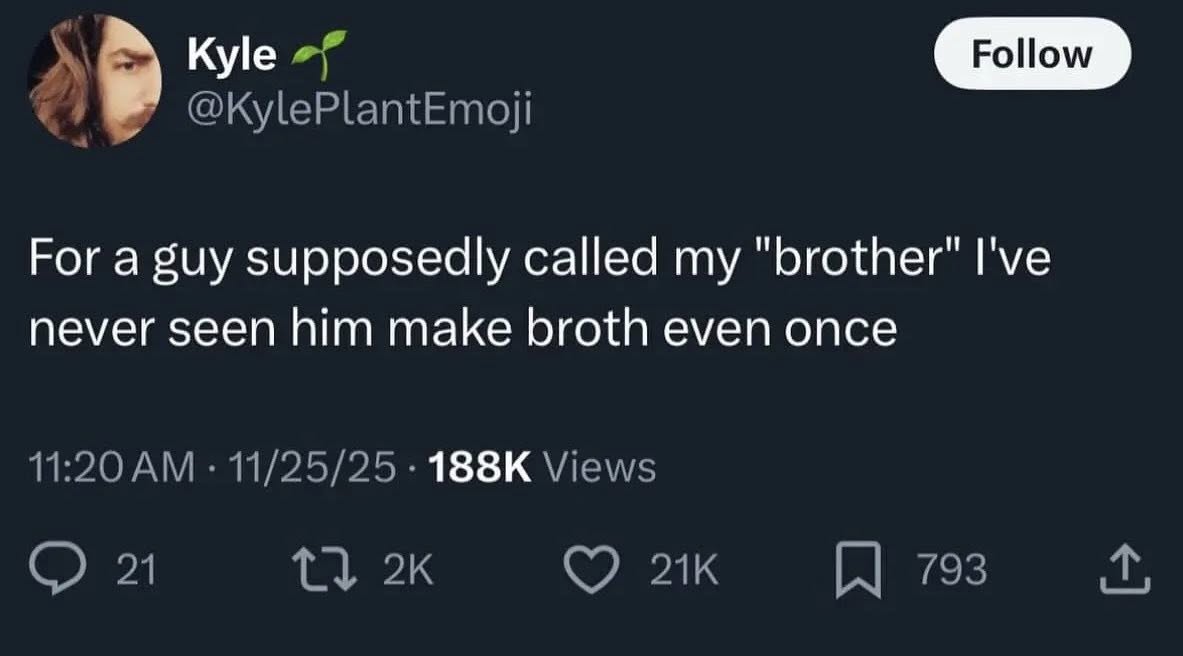Click the Follow button

(x=1031, y=53)
